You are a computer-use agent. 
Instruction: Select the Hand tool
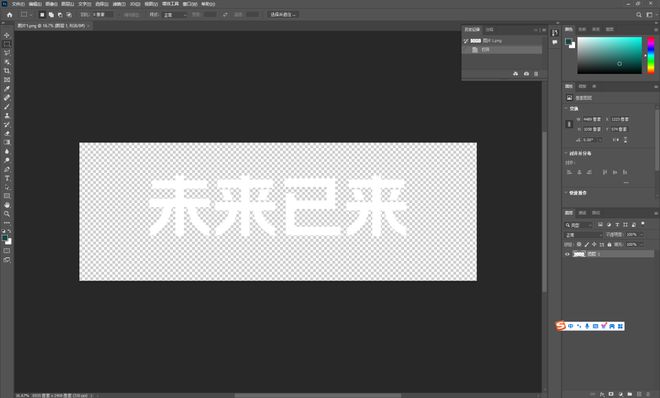coord(7,205)
